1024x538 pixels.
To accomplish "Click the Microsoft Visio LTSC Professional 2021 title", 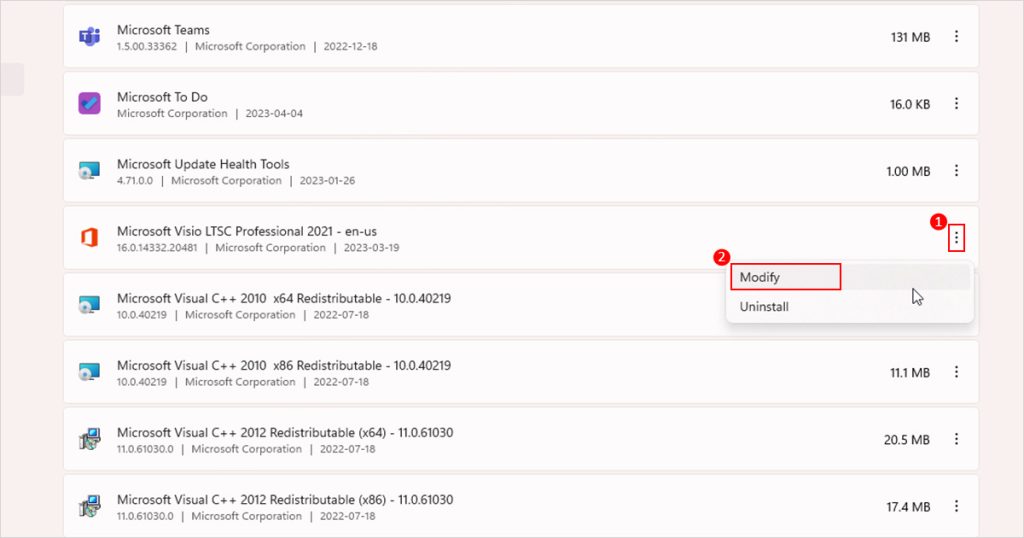I will (246, 231).
